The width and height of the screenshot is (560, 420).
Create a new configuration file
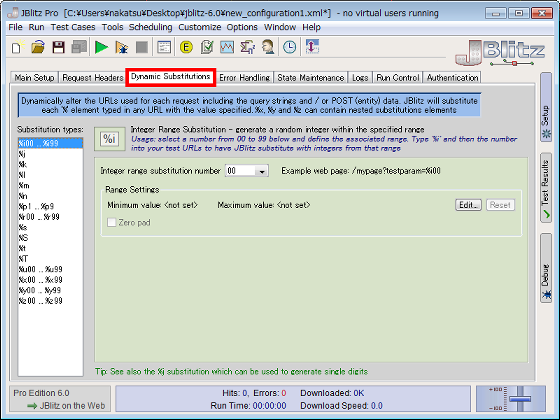tap(17, 47)
